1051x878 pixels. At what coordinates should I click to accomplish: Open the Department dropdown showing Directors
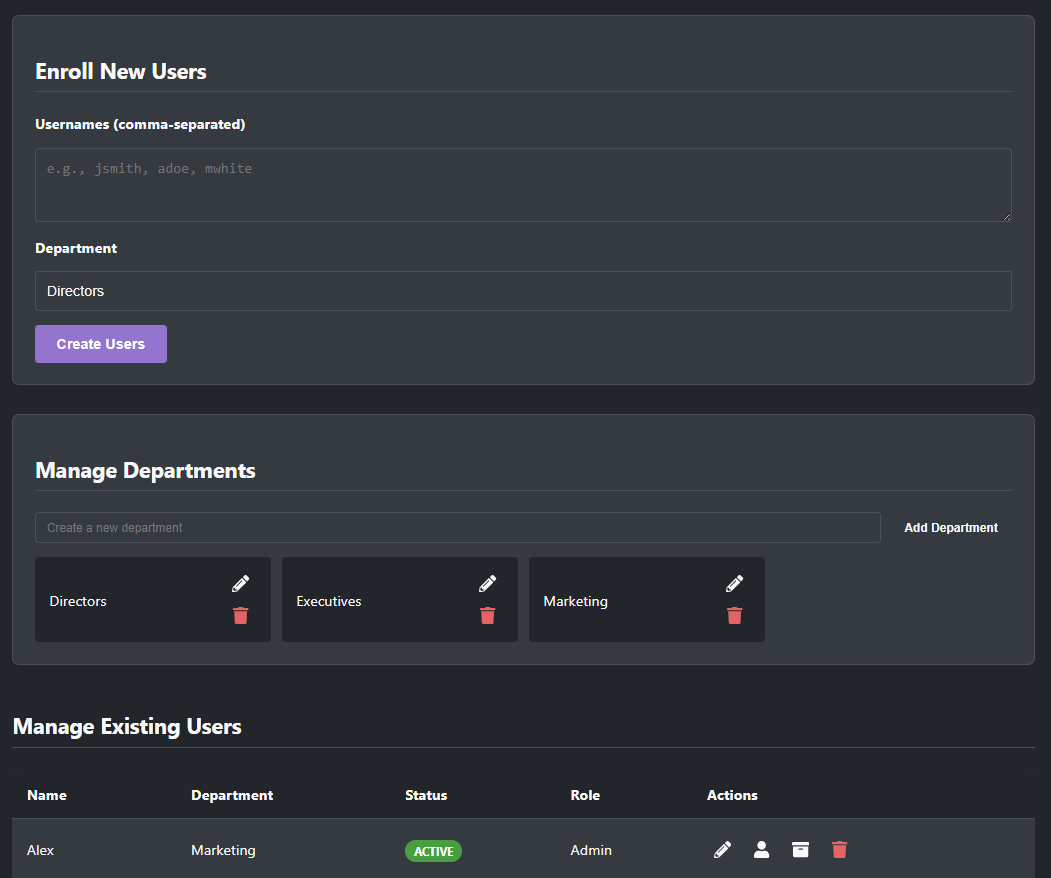point(523,291)
